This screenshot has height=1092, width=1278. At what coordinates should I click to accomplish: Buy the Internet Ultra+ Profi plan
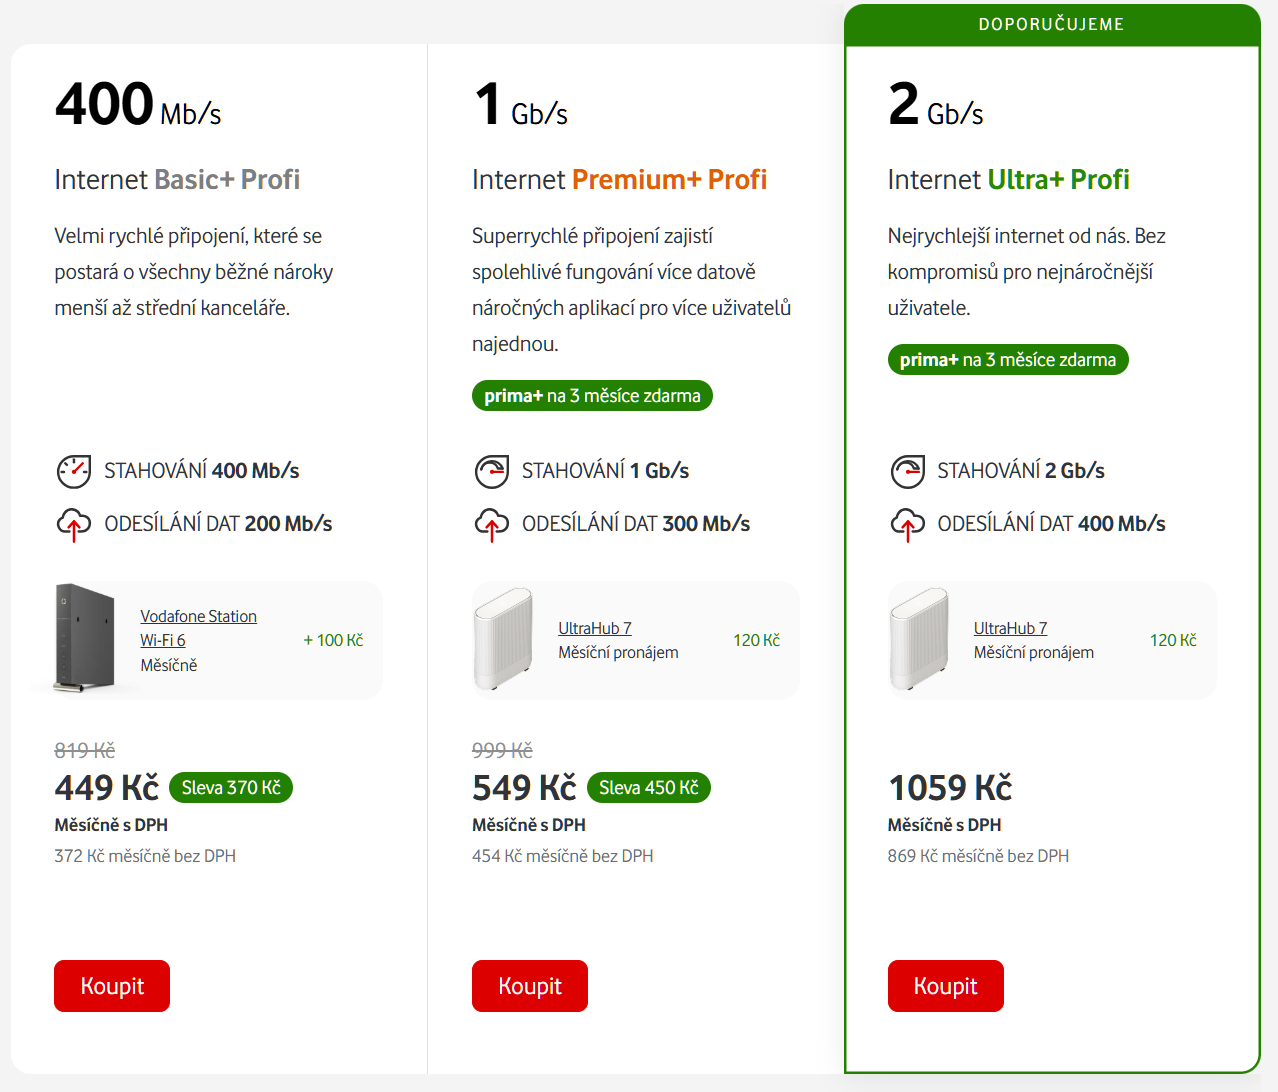[x=945, y=986]
